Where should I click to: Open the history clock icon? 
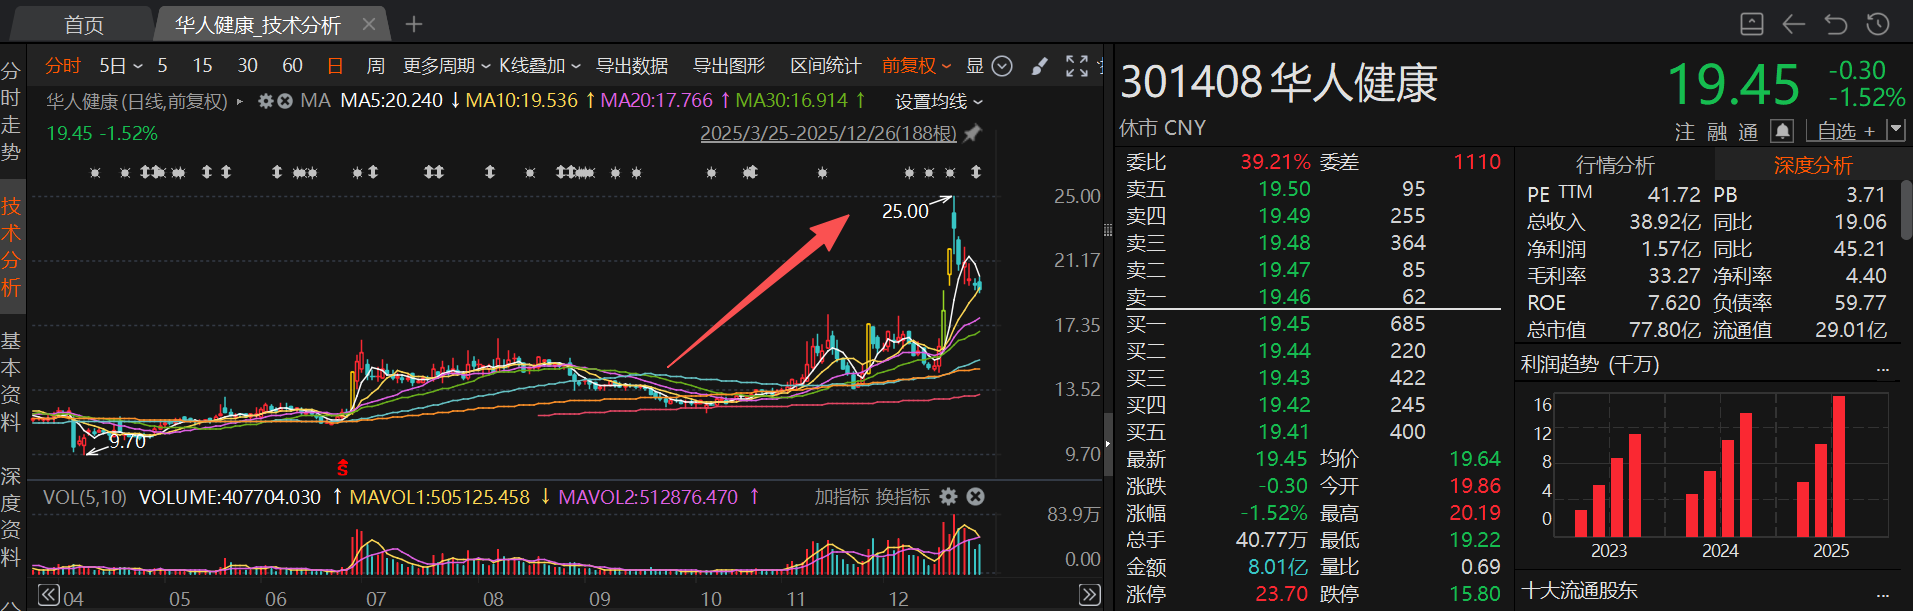point(1878,24)
